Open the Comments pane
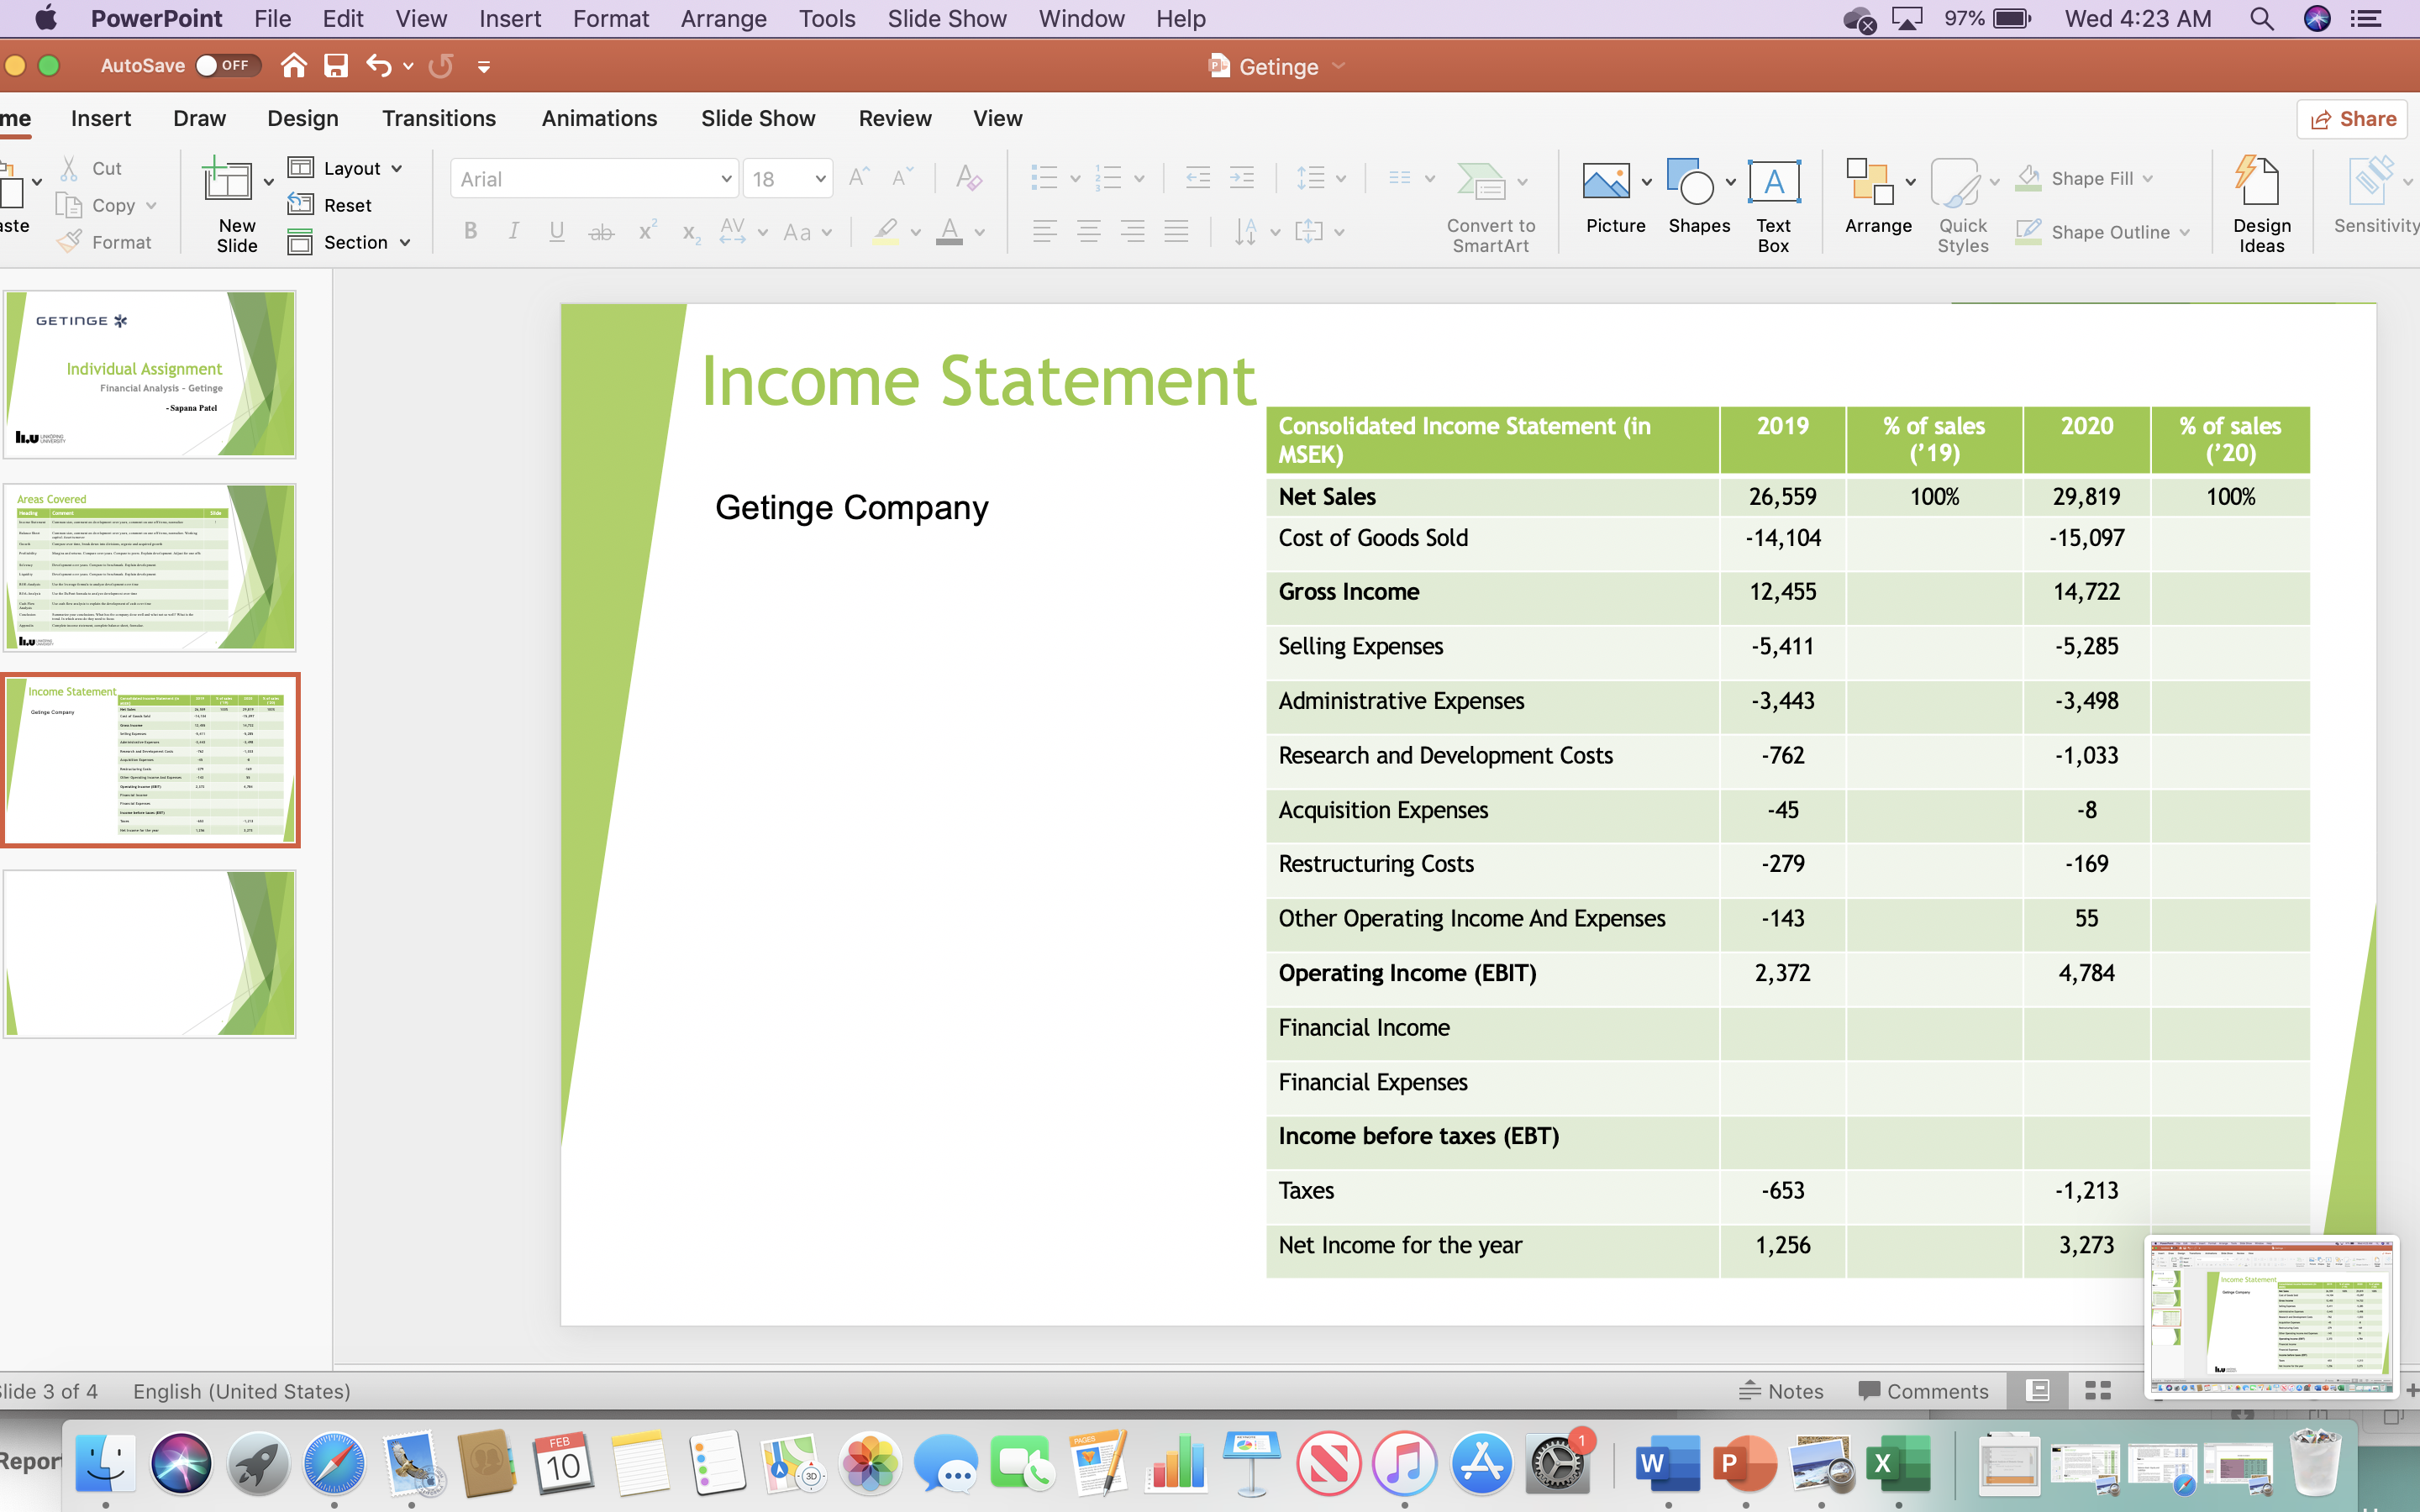 [1922, 1391]
